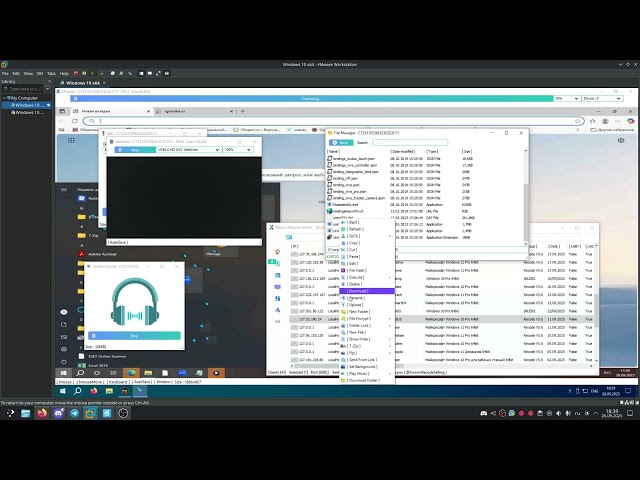This screenshot has width=640, height=480.
Task: Open the library search dropdown arrow
Action: coord(47,89)
